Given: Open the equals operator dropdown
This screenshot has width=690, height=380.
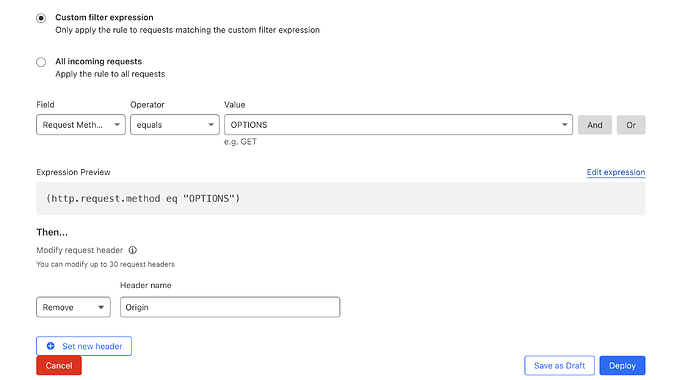Looking at the screenshot, I should (175, 125).
